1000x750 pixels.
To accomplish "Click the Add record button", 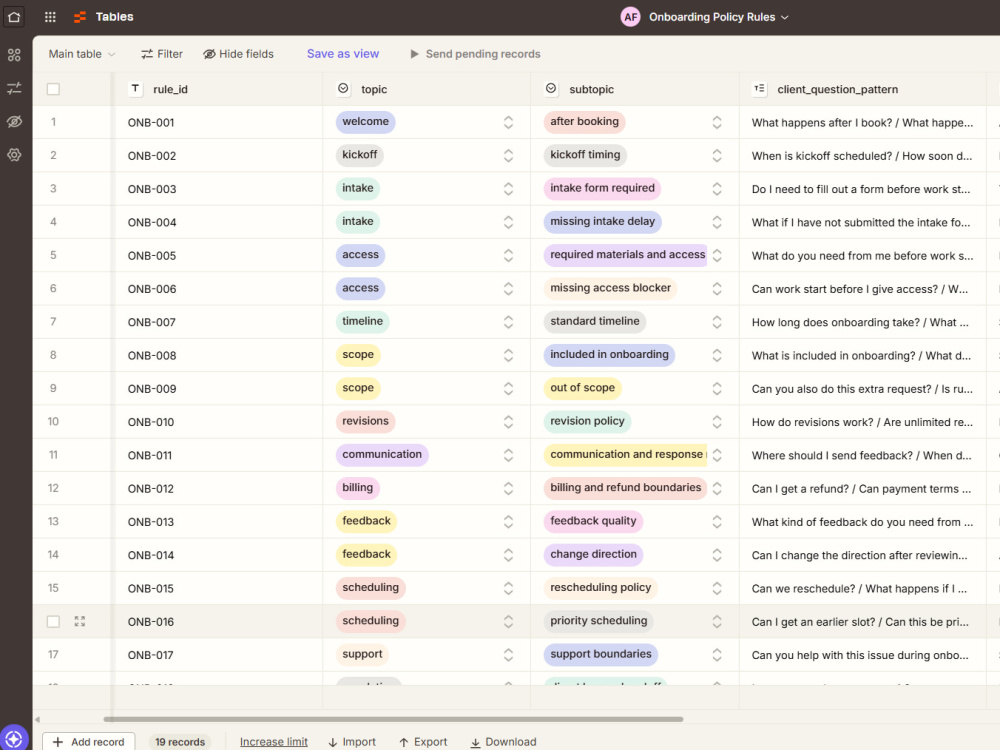I will 89,742.
